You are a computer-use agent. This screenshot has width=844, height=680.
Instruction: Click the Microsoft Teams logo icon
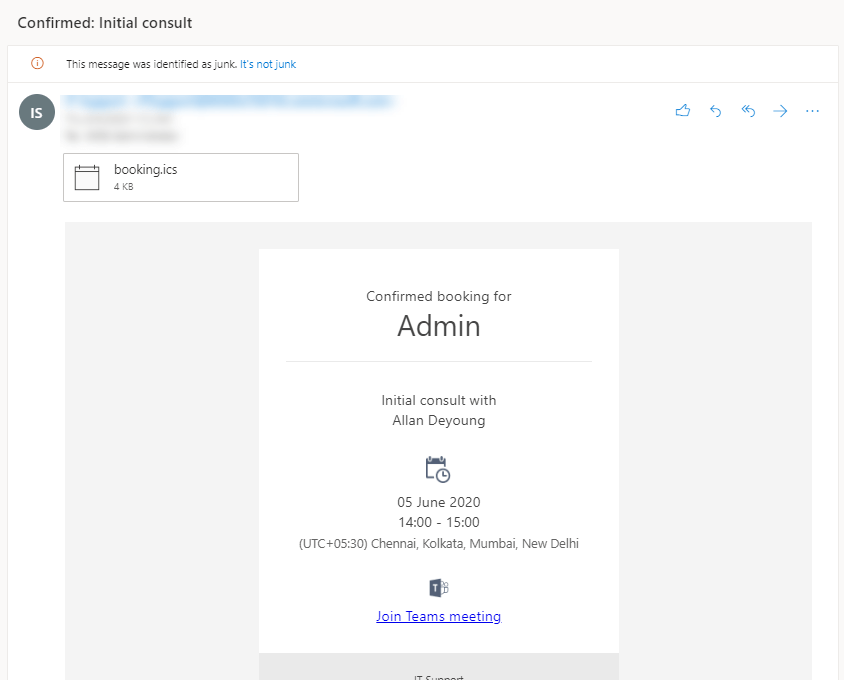coord(438,587)
